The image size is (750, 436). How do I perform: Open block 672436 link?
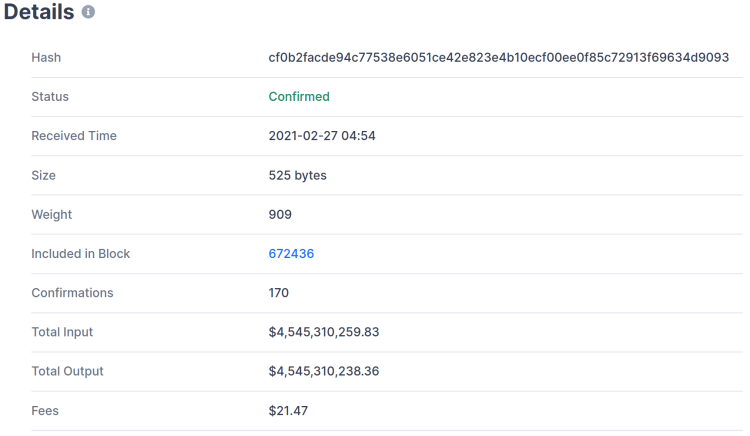(x=291, y=254)
